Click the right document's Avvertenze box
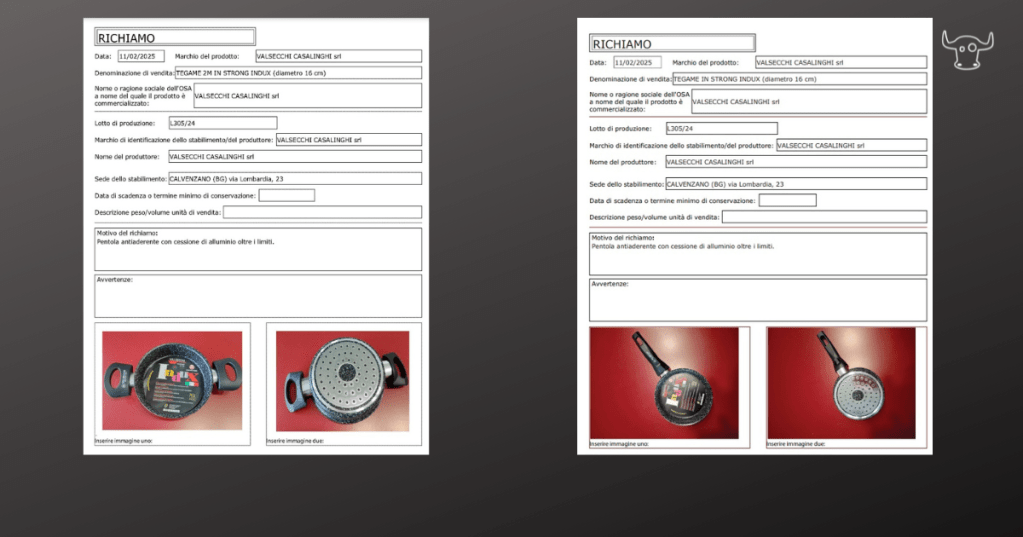 pyautogui.click(x=757, y=300)
